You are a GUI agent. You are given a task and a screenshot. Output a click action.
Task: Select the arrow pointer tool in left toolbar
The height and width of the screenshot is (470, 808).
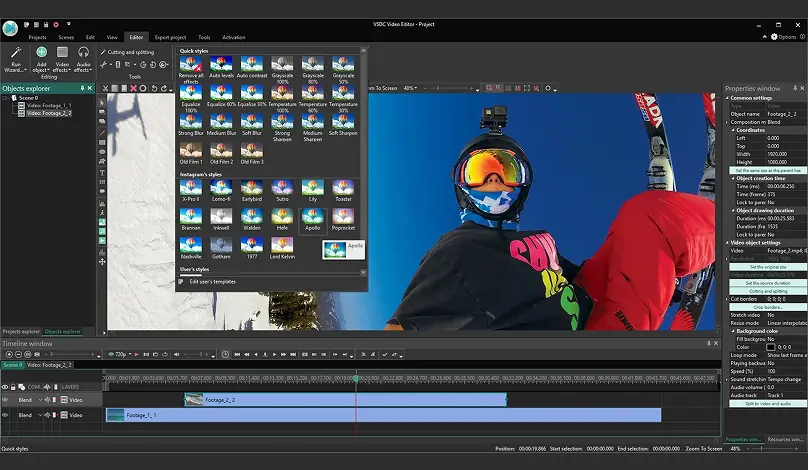[x=102, y=103]
